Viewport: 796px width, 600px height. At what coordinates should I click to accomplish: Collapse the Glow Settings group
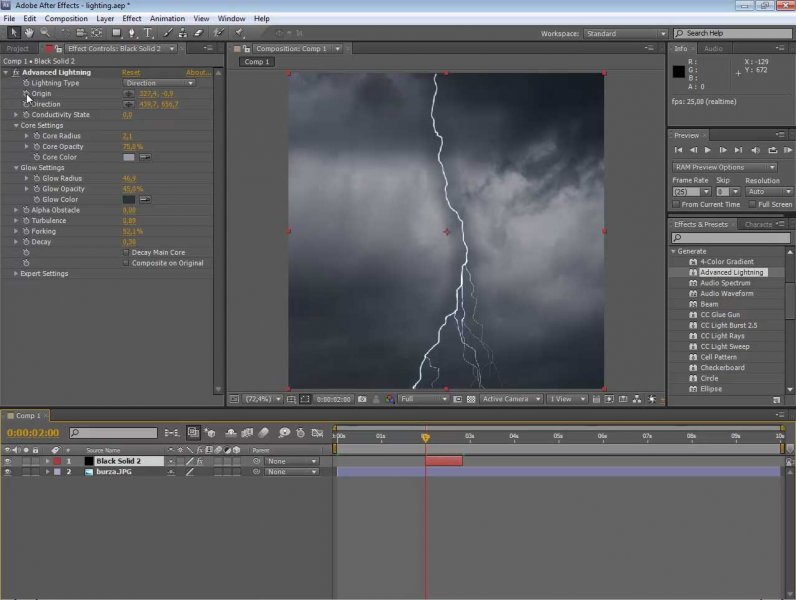(x=17, y=168)
